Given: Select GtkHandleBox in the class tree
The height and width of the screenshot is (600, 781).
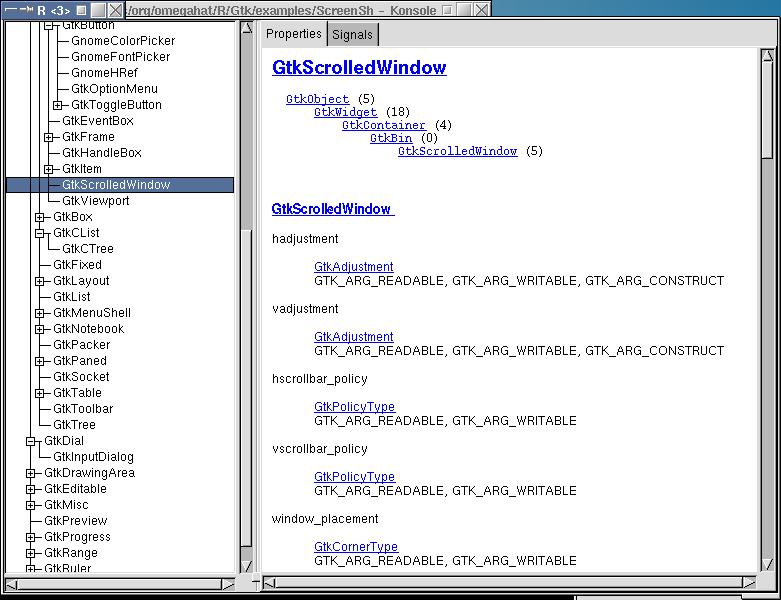Looking at the screenshot, I should tap(102, 153).
